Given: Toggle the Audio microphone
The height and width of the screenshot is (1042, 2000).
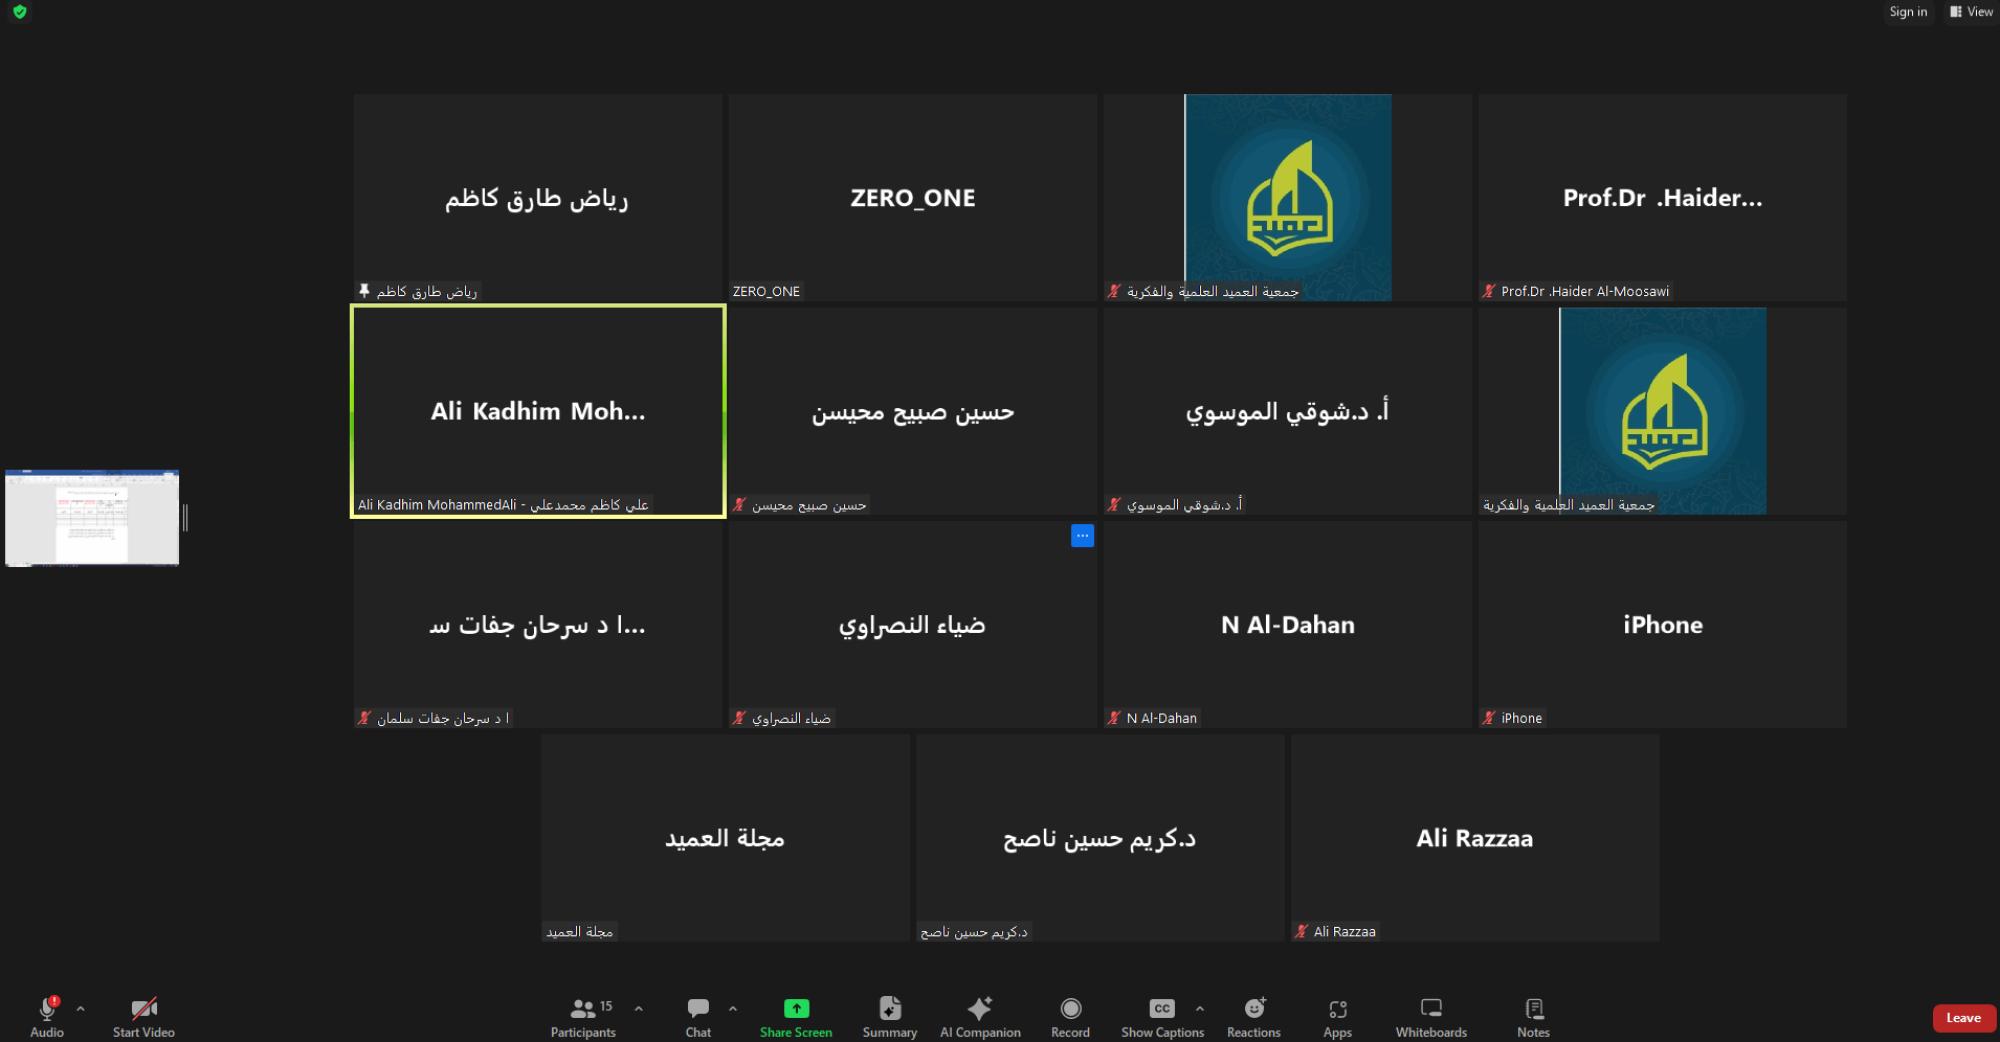Looking at the screenshot, I should (x=47, y=1016).
